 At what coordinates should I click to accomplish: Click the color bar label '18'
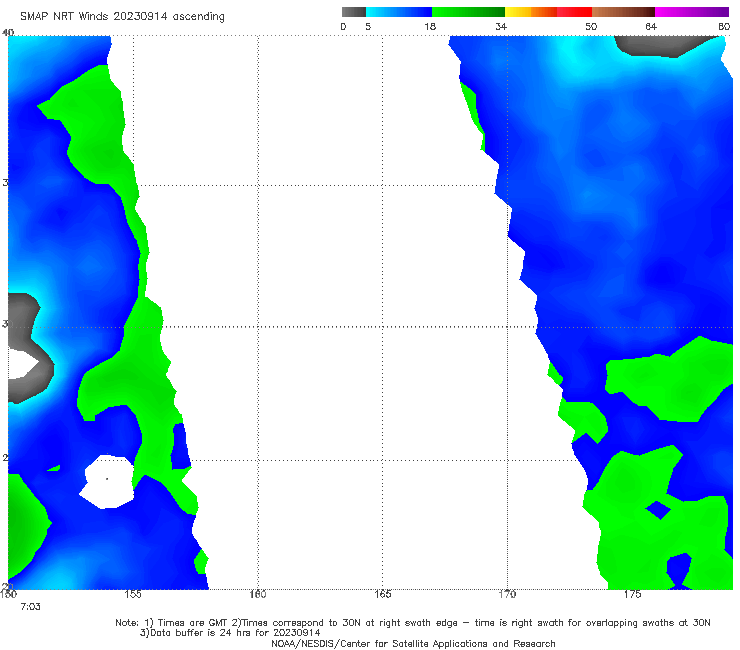[x=430, y=26]
